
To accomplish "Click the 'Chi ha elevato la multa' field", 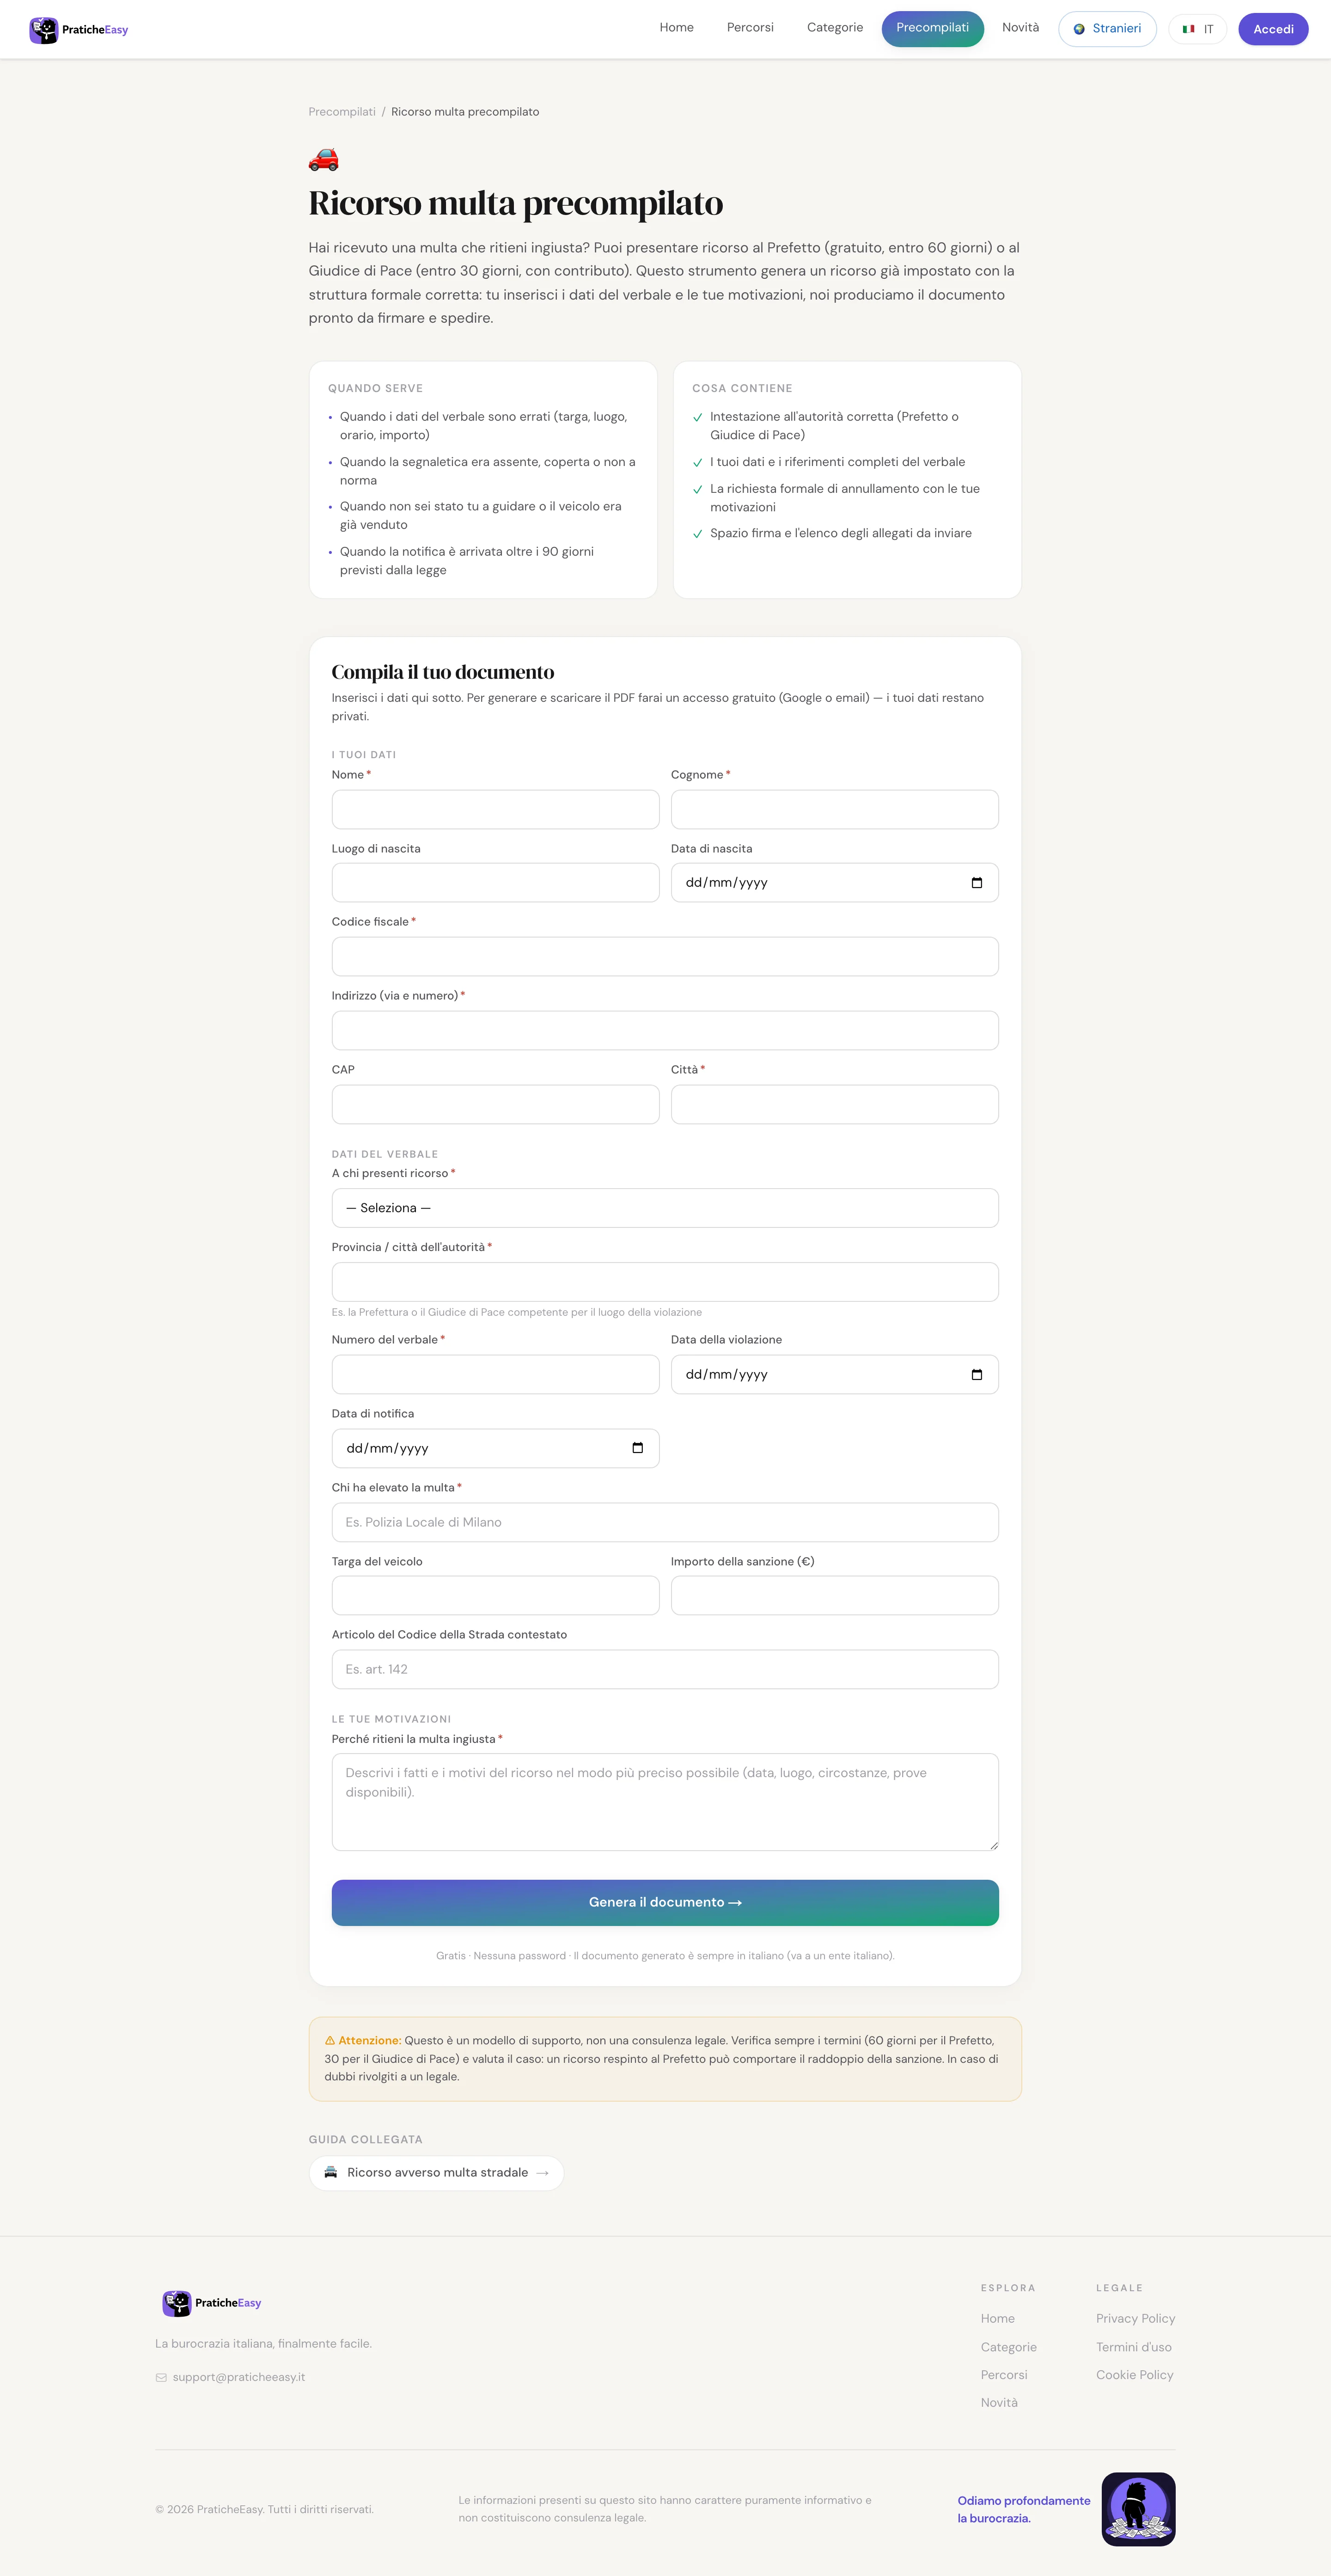I will pyautogui.click(x=665, y=1522).
